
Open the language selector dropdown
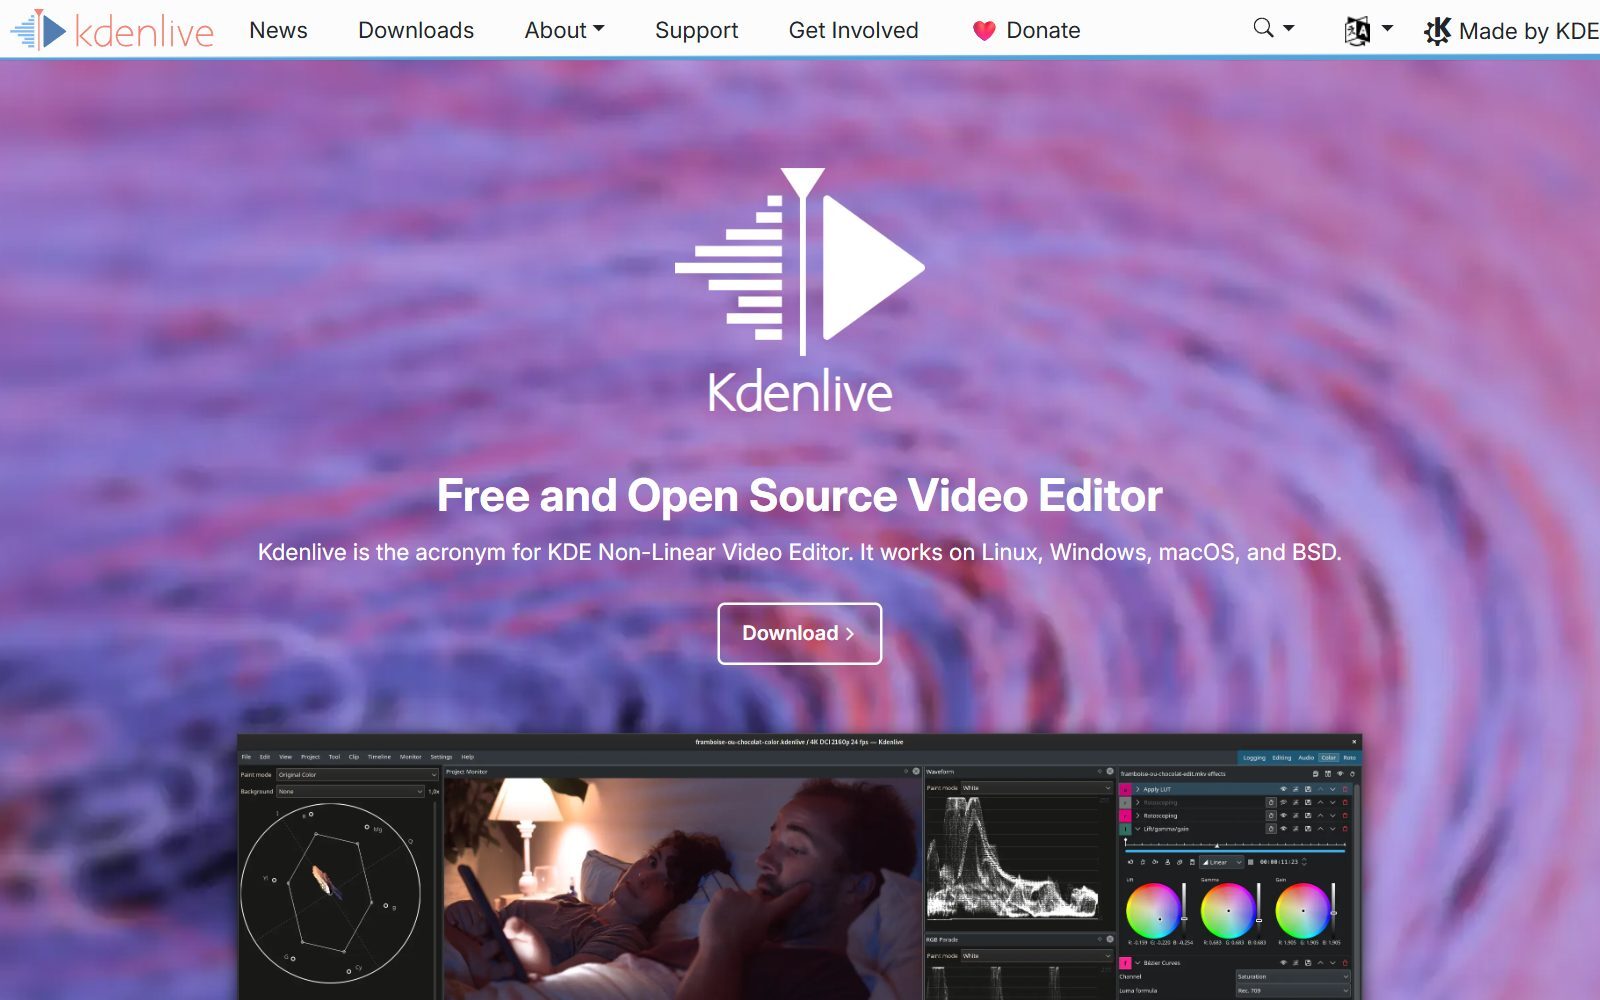point(1368,30)
